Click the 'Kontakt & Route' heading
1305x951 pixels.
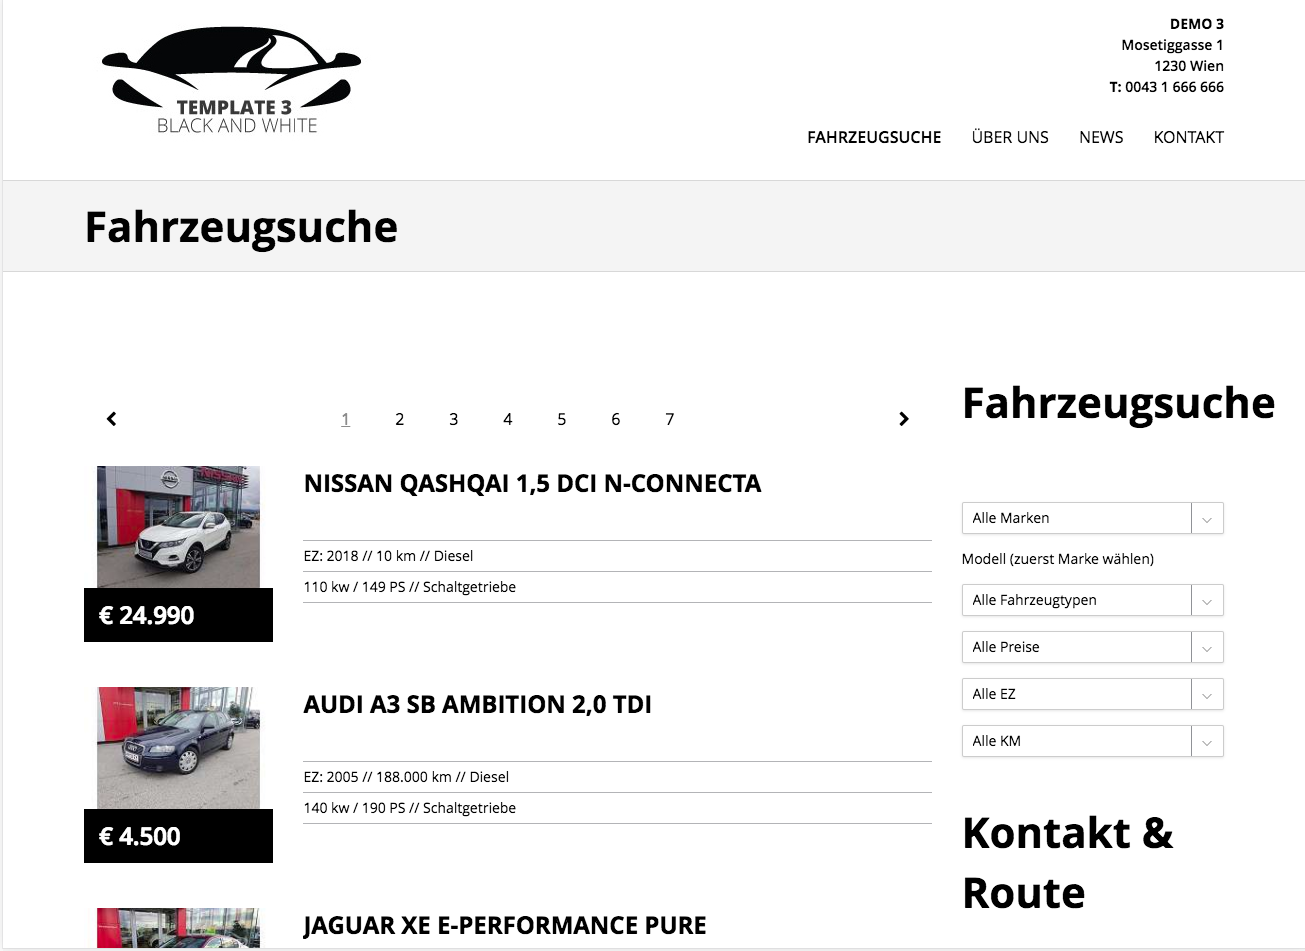pyautogui.click(x=1068, y=863)
